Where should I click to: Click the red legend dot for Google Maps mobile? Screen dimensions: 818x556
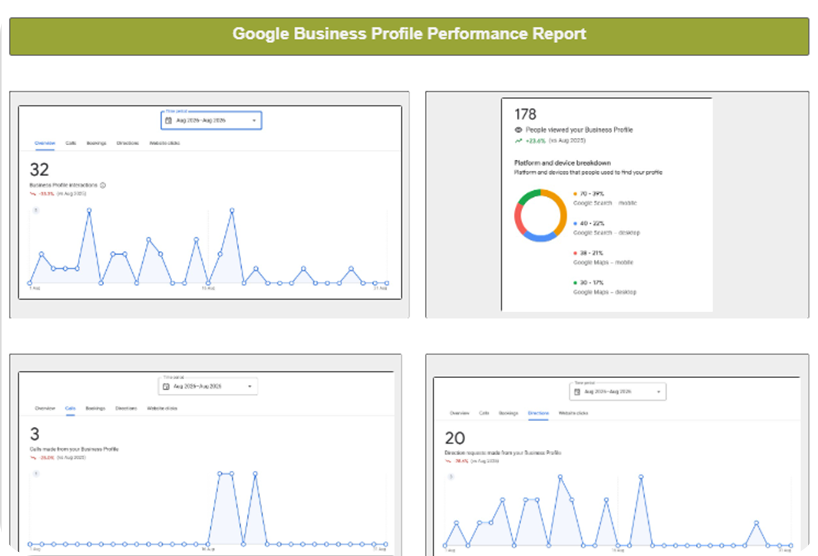tap(575, 253)
